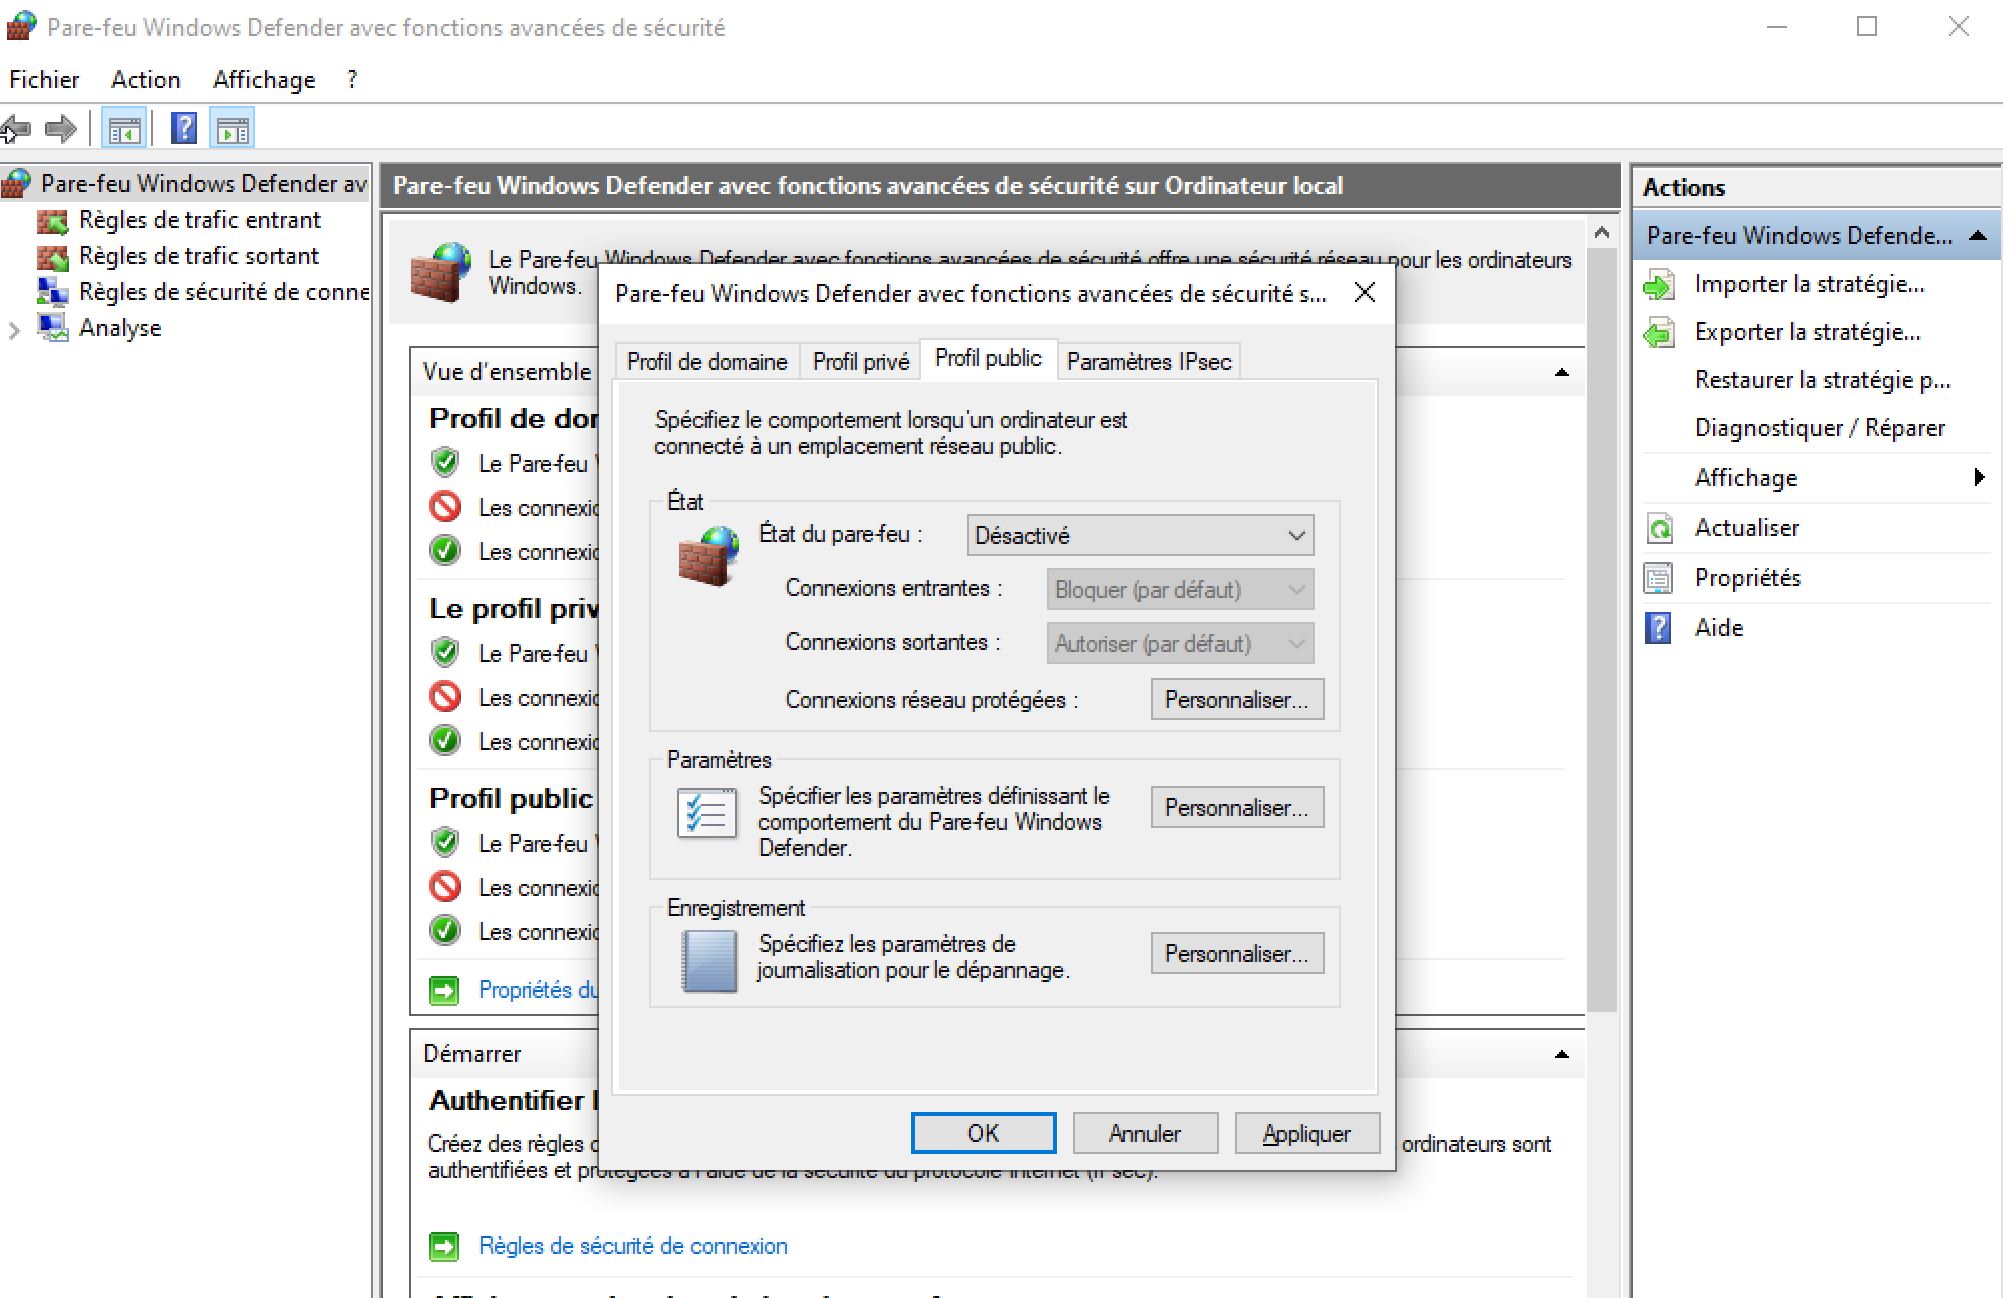The image size is (2003, 1298).
Task: Switch to Paramètres IPsec tab
Action: 1148,362
